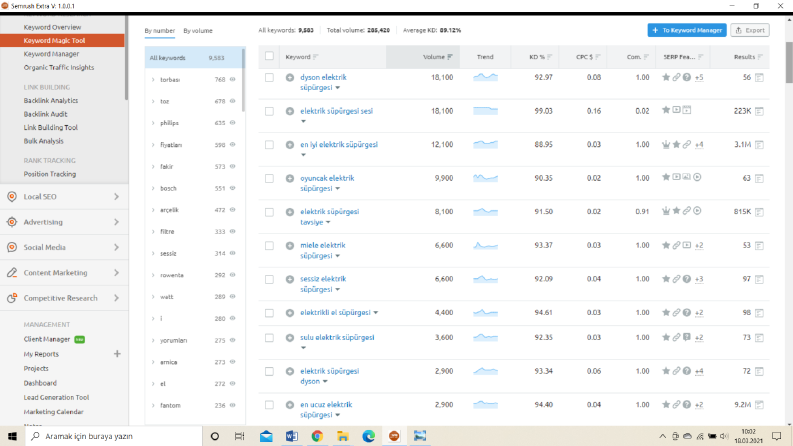The width and height of the screenshot is (793, 446).
Task: Click the Keyword column sort icon
Action: point(316,57)
